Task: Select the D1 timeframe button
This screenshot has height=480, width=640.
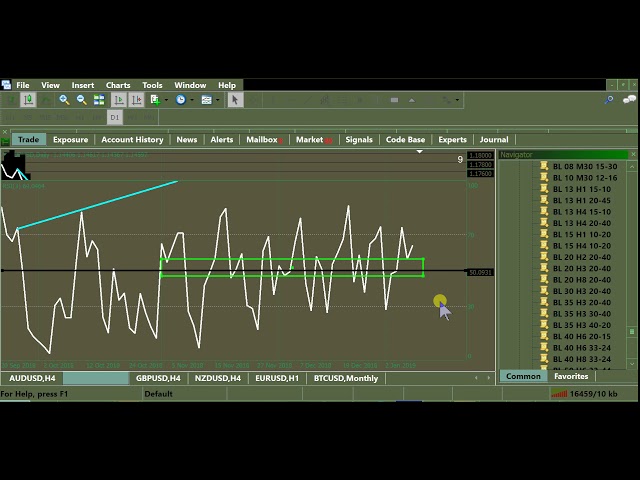Action: [x=114, y=118]
